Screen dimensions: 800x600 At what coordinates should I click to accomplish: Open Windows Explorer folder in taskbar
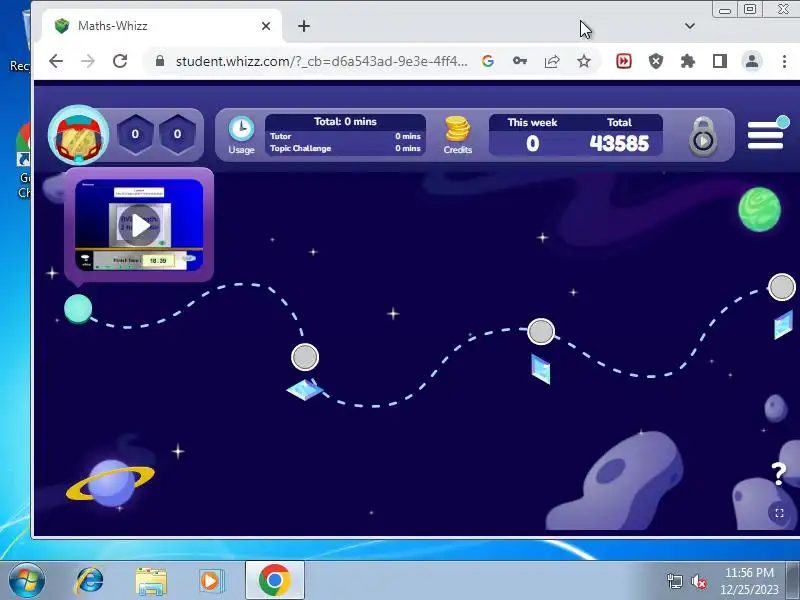coord(151,581)
